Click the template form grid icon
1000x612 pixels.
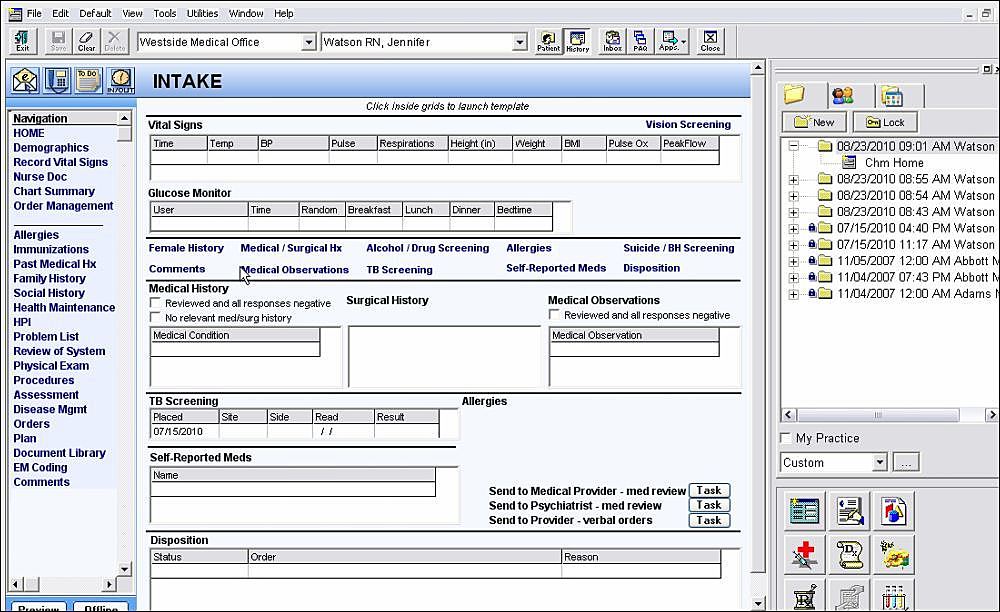804,511
